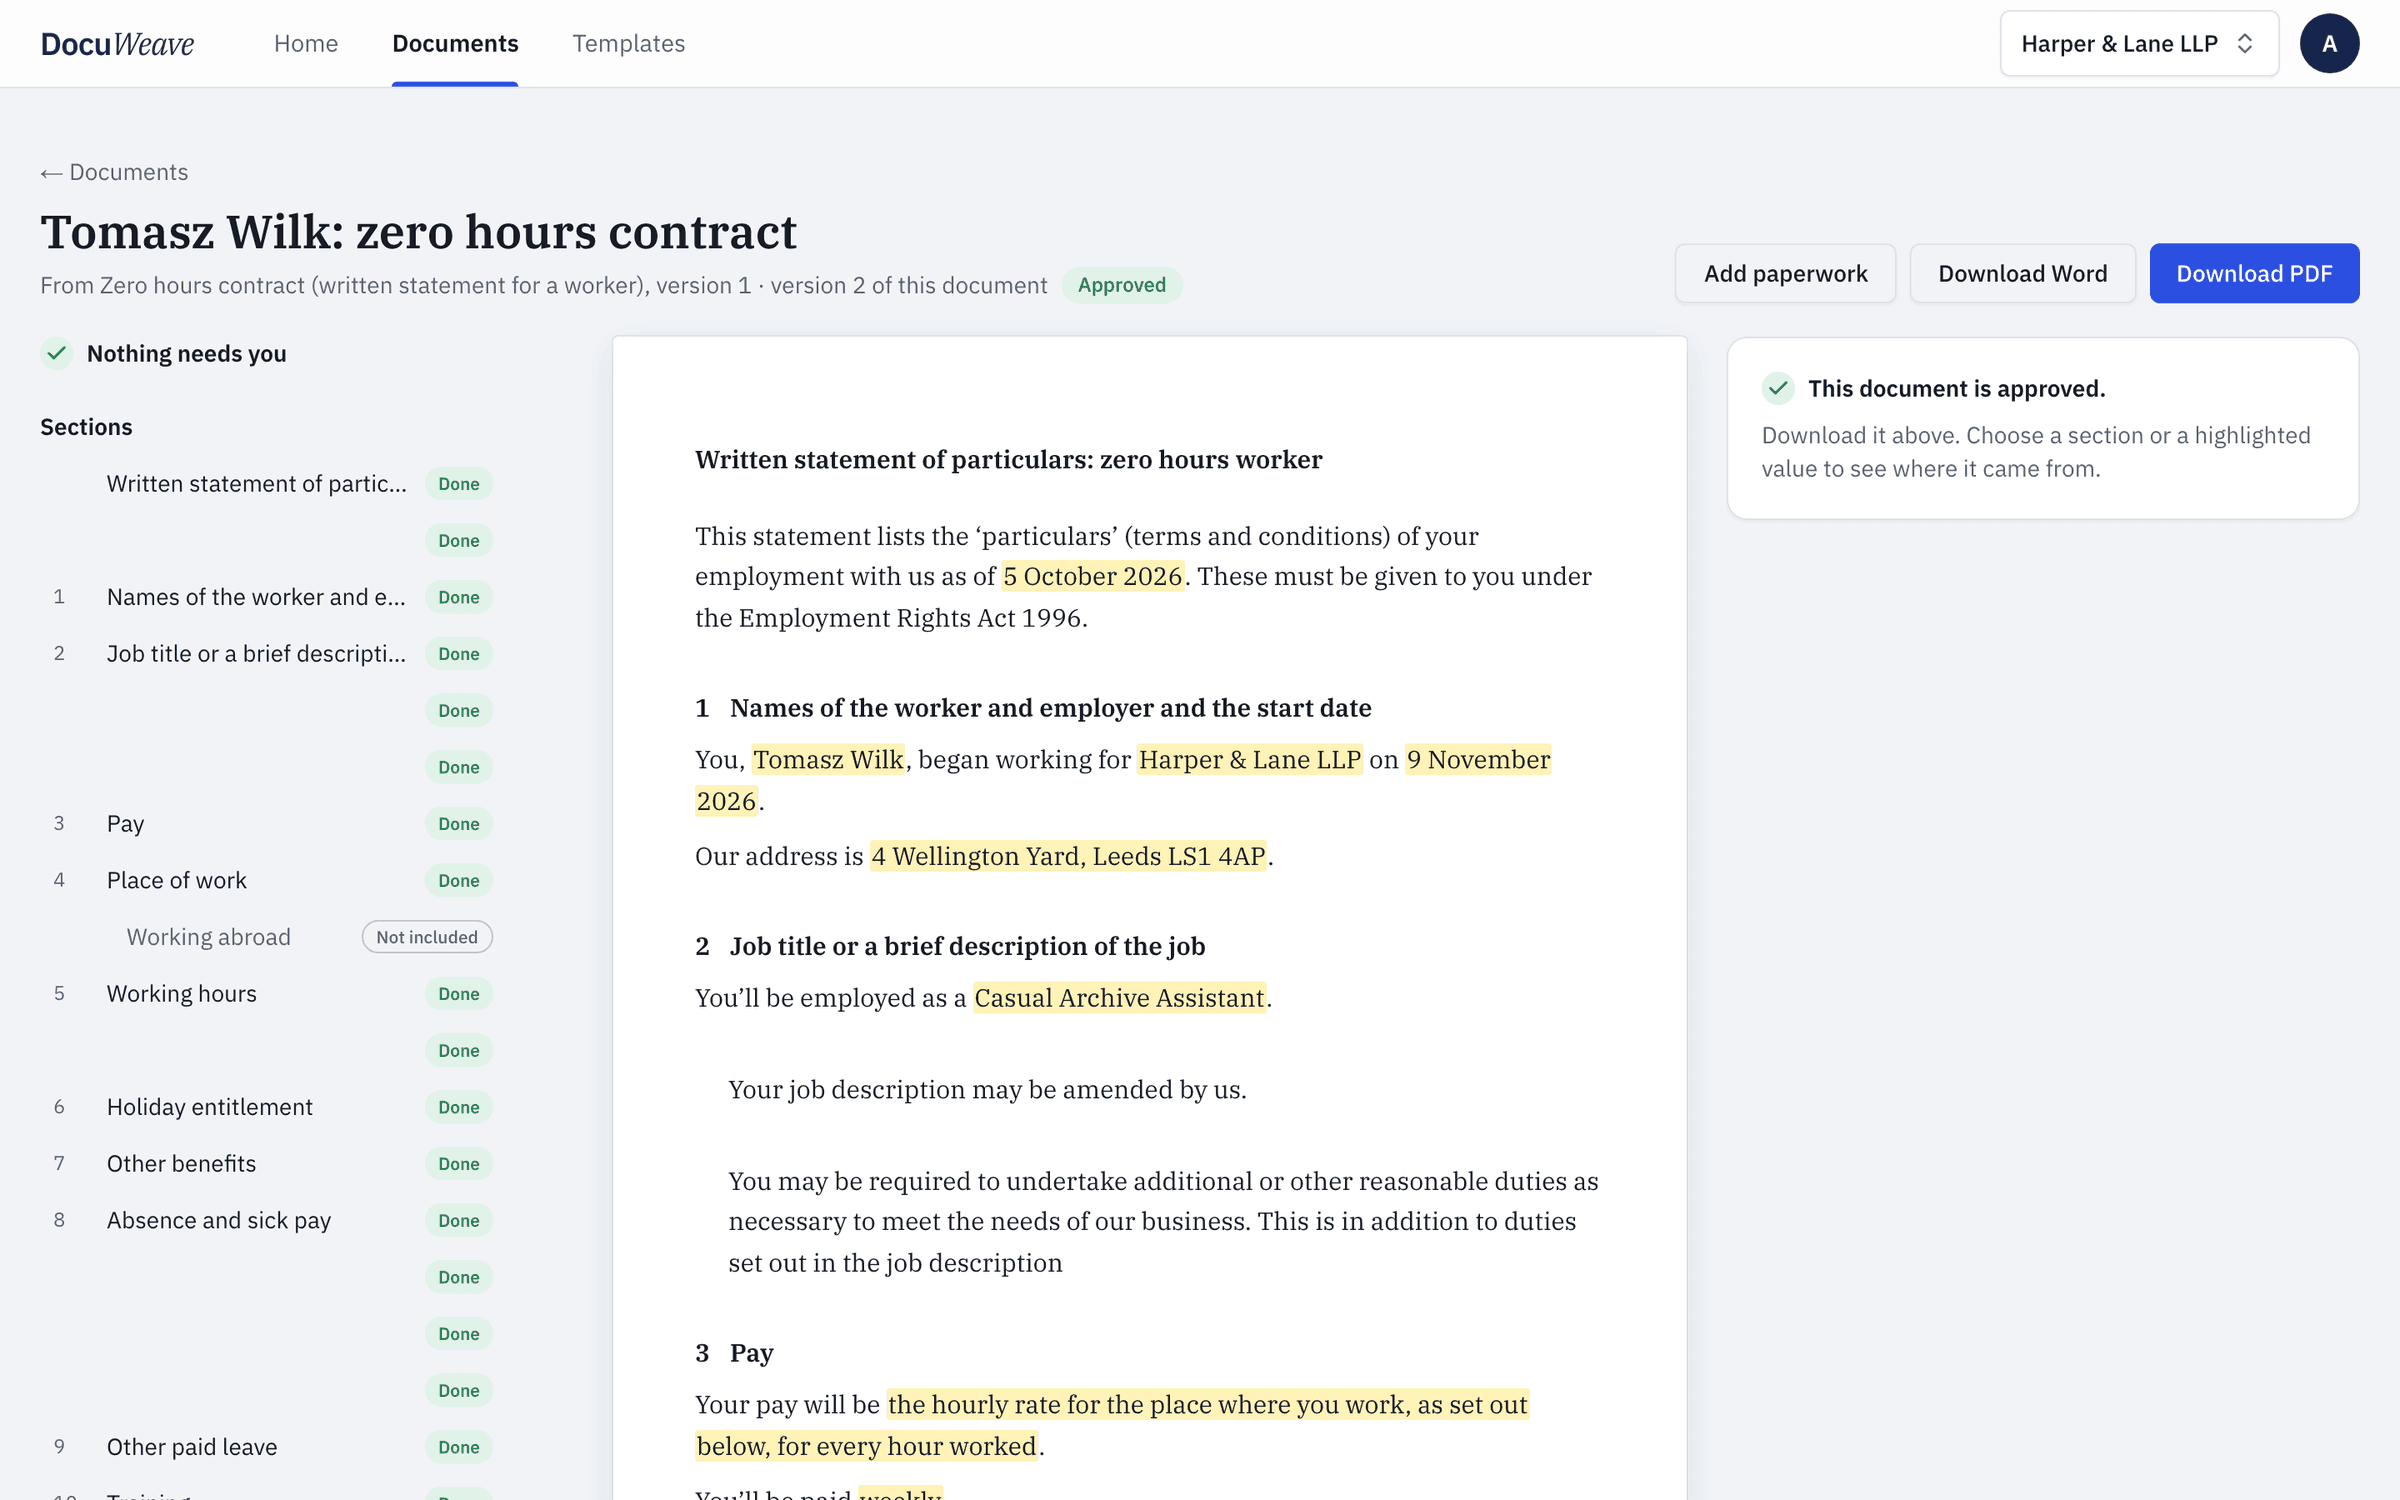Click the Done badge for Holiday entitlement

point(459,1107)
